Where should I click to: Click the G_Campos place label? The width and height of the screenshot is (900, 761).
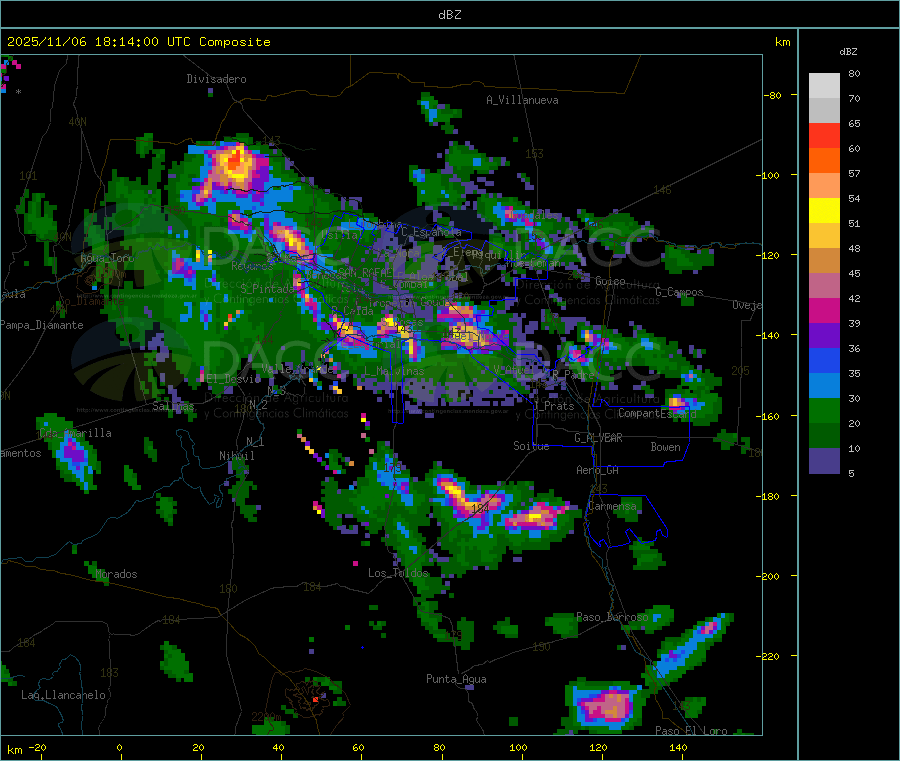click(680, 292)
